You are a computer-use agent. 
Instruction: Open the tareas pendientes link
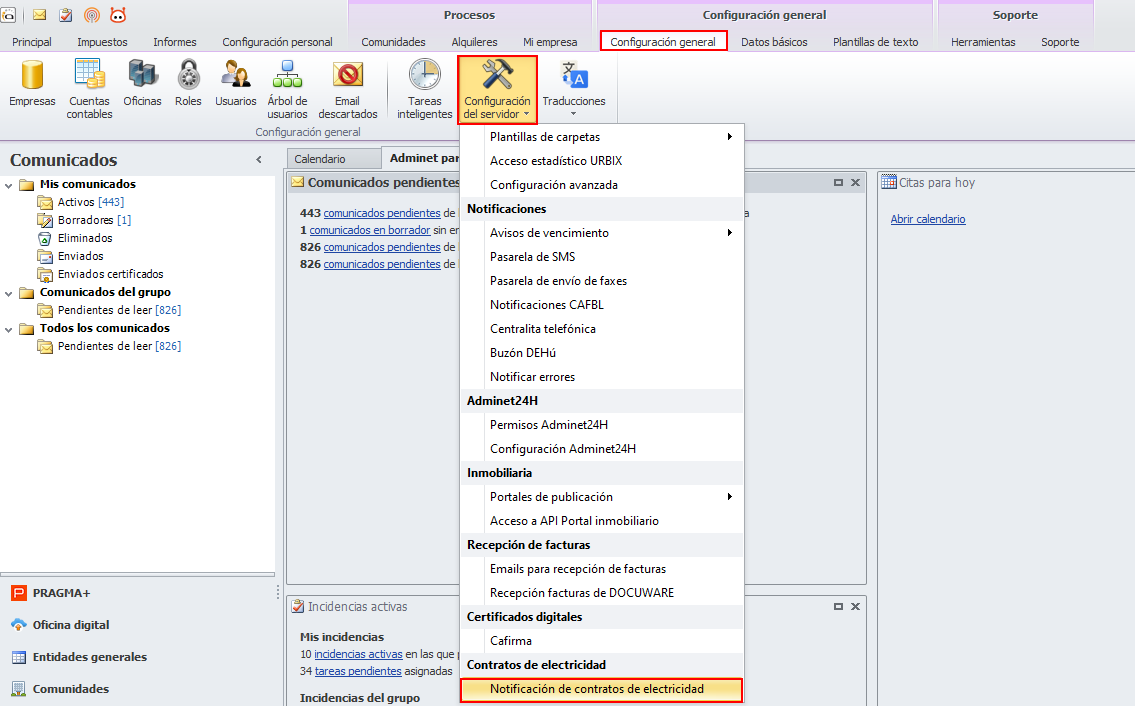click(358, 671)
